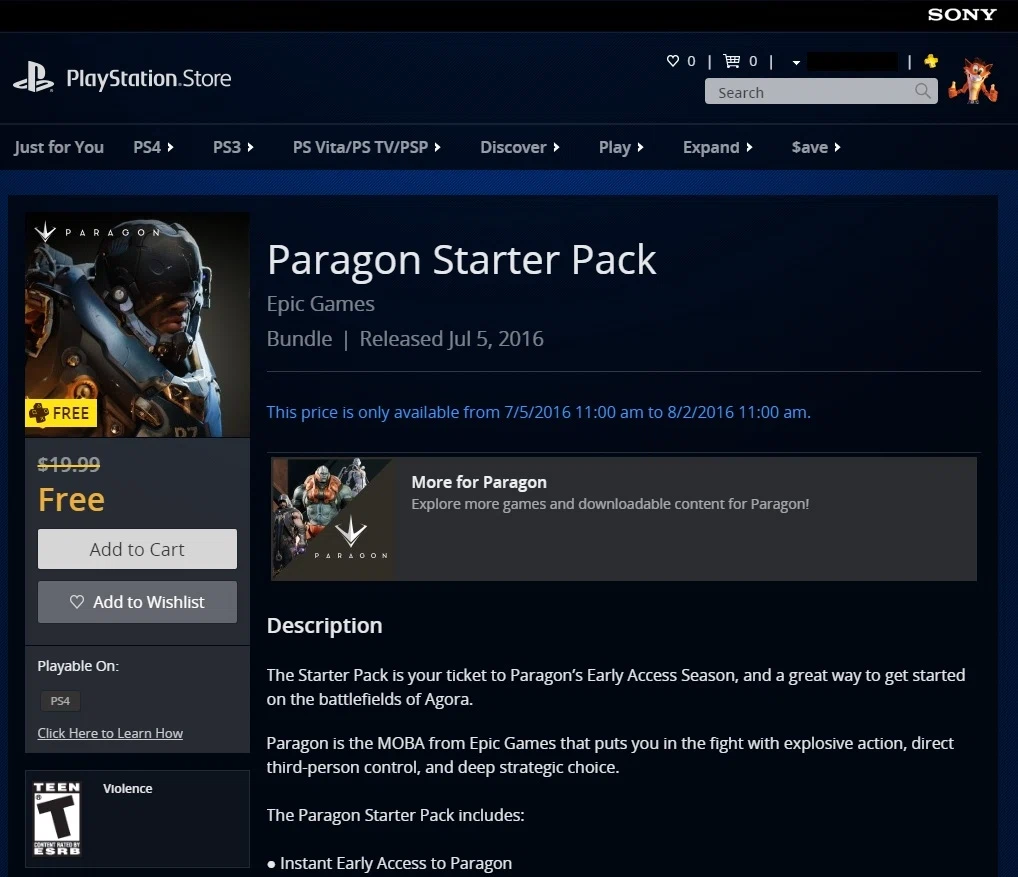Click the PlayStation Plus icon in header
1018x877 pixels.
click(931, 61)
